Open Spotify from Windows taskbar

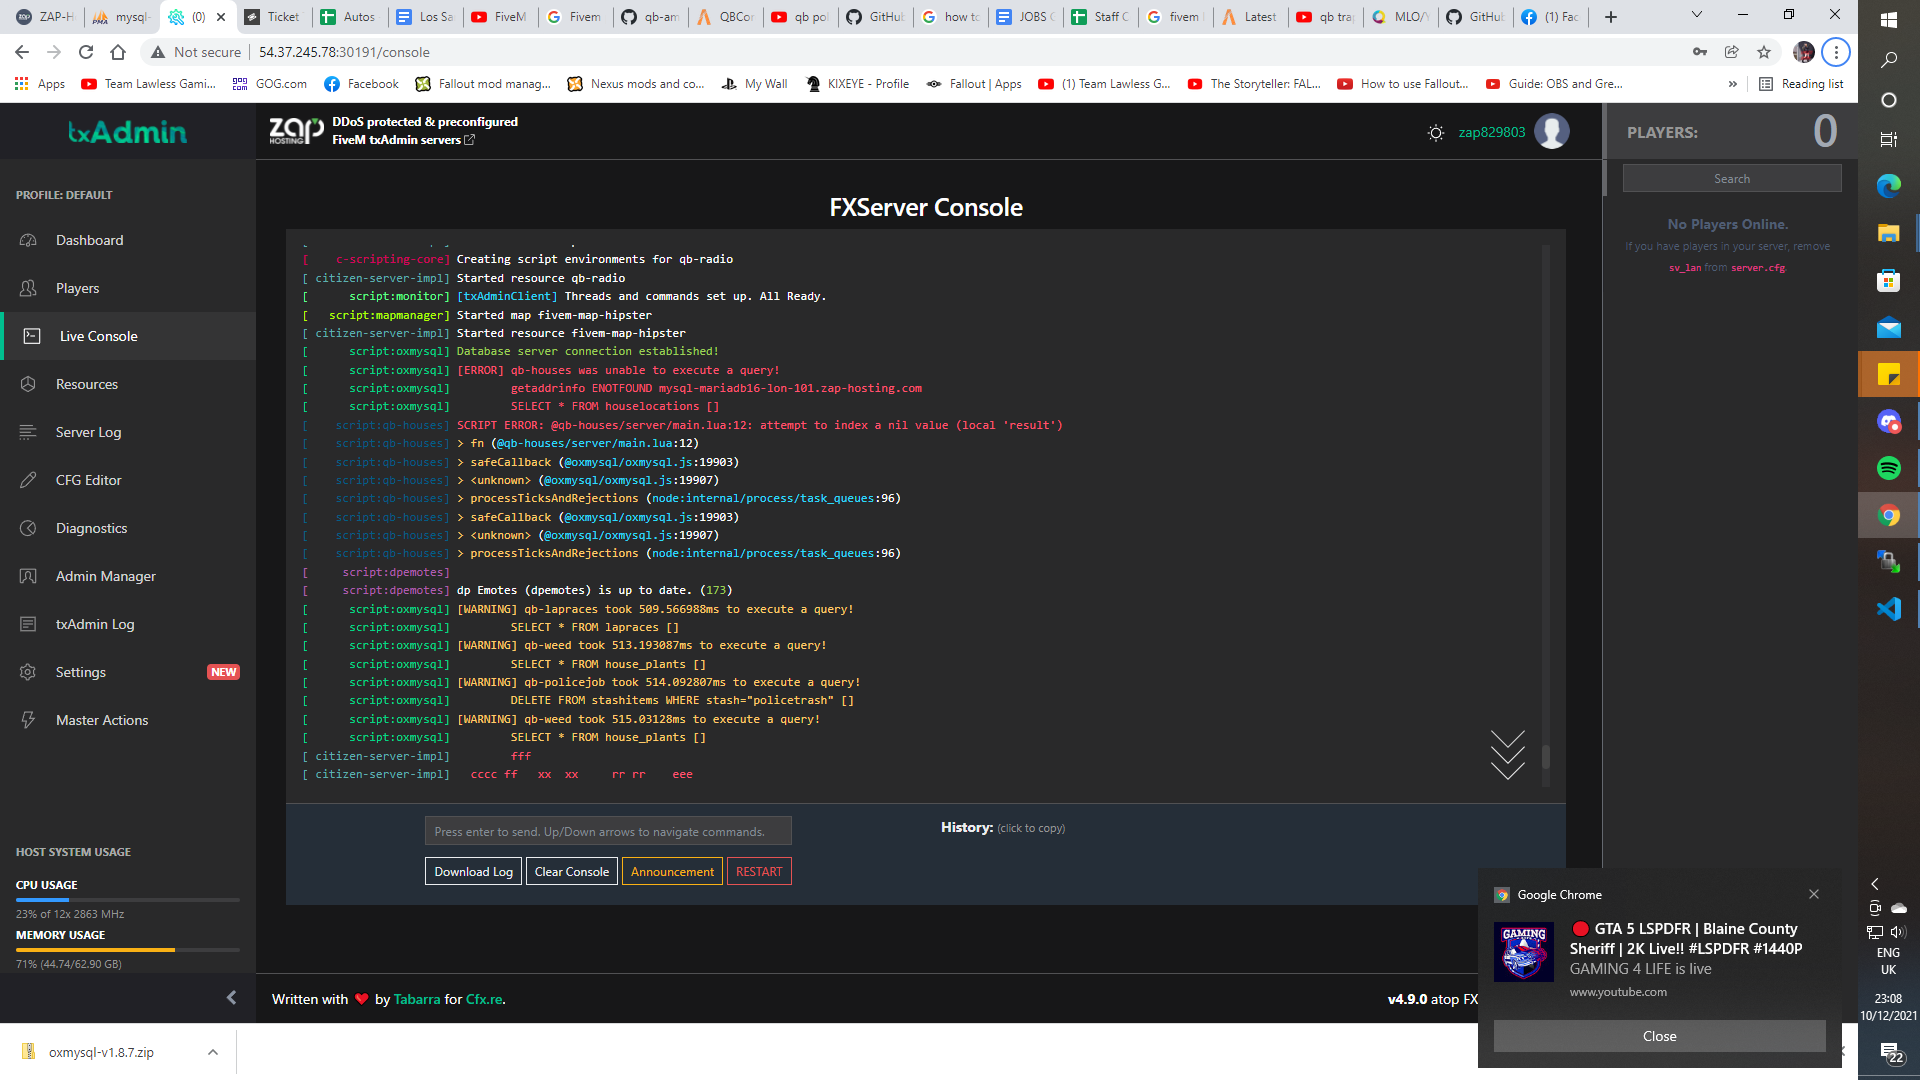[x=1888, y=468]
